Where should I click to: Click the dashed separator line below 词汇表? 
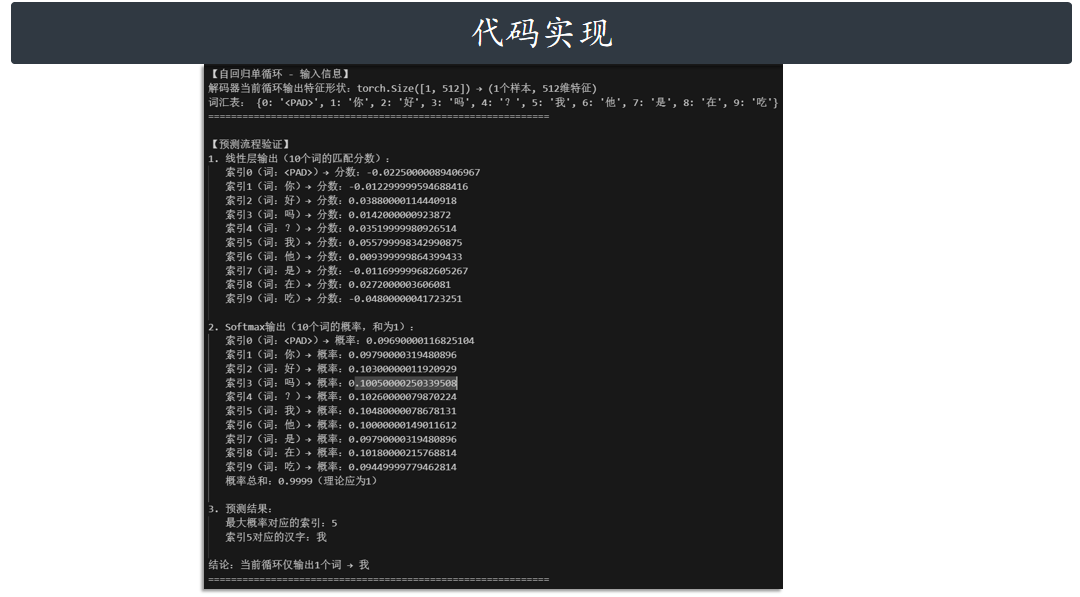coord(378,115)
